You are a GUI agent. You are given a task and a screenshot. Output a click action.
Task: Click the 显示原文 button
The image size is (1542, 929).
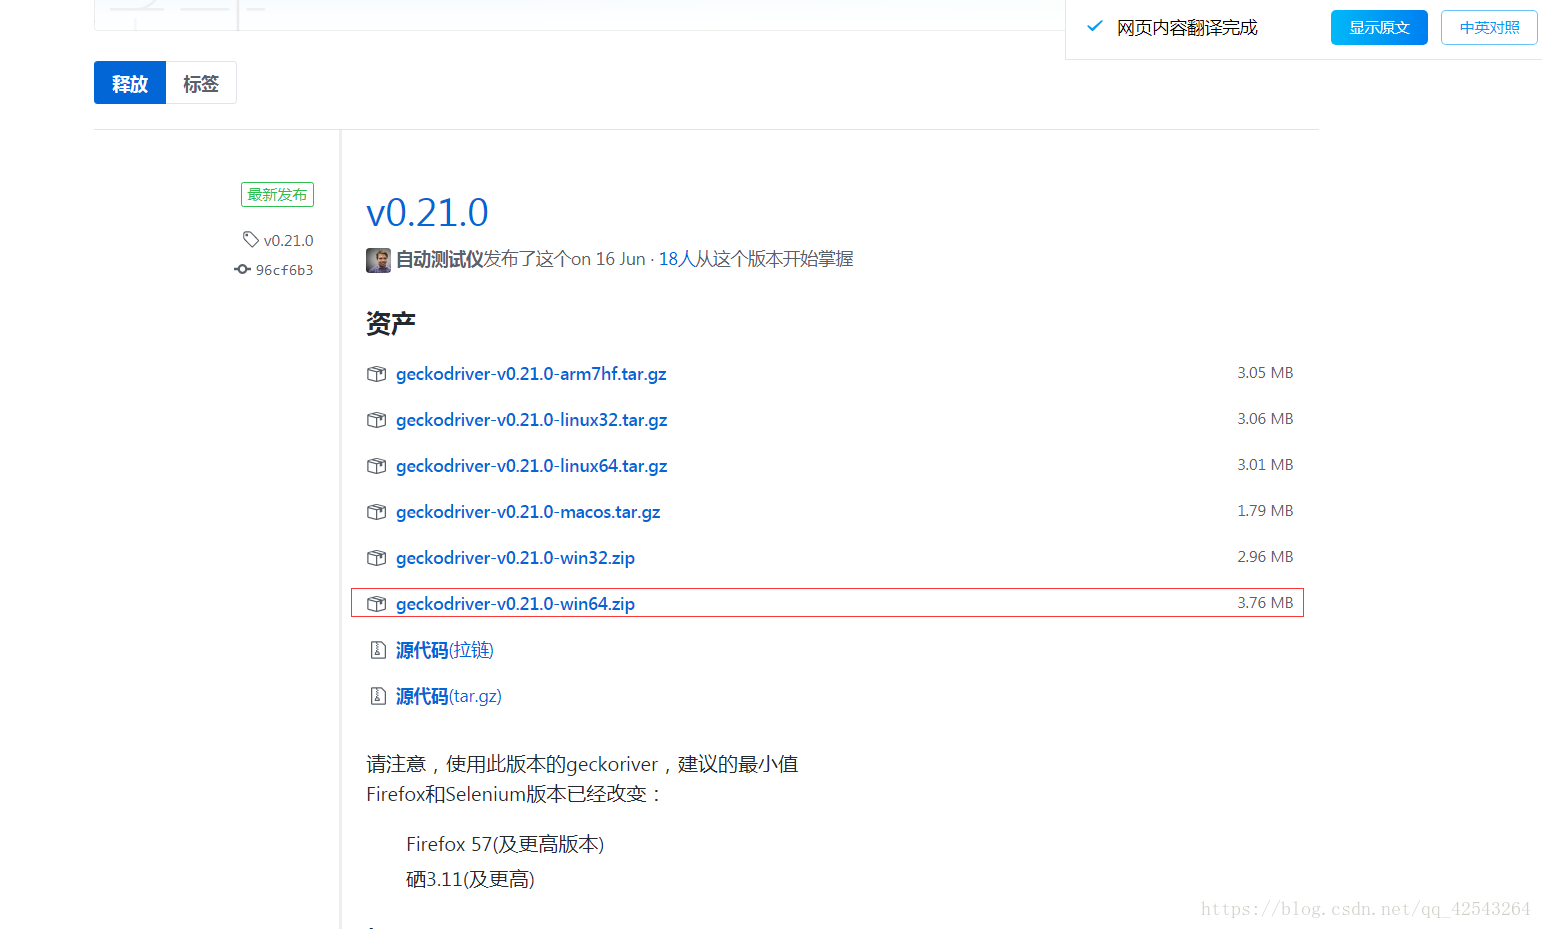pos(1379,28)
